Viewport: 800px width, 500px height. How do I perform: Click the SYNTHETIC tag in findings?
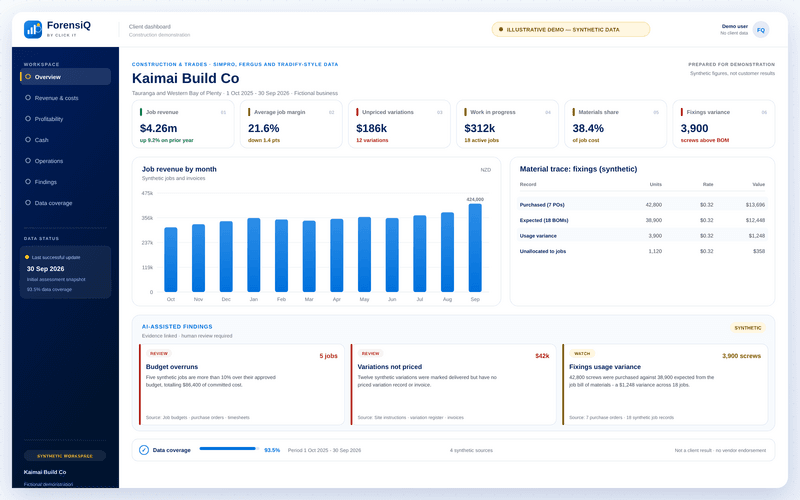[x=747, y=328]
